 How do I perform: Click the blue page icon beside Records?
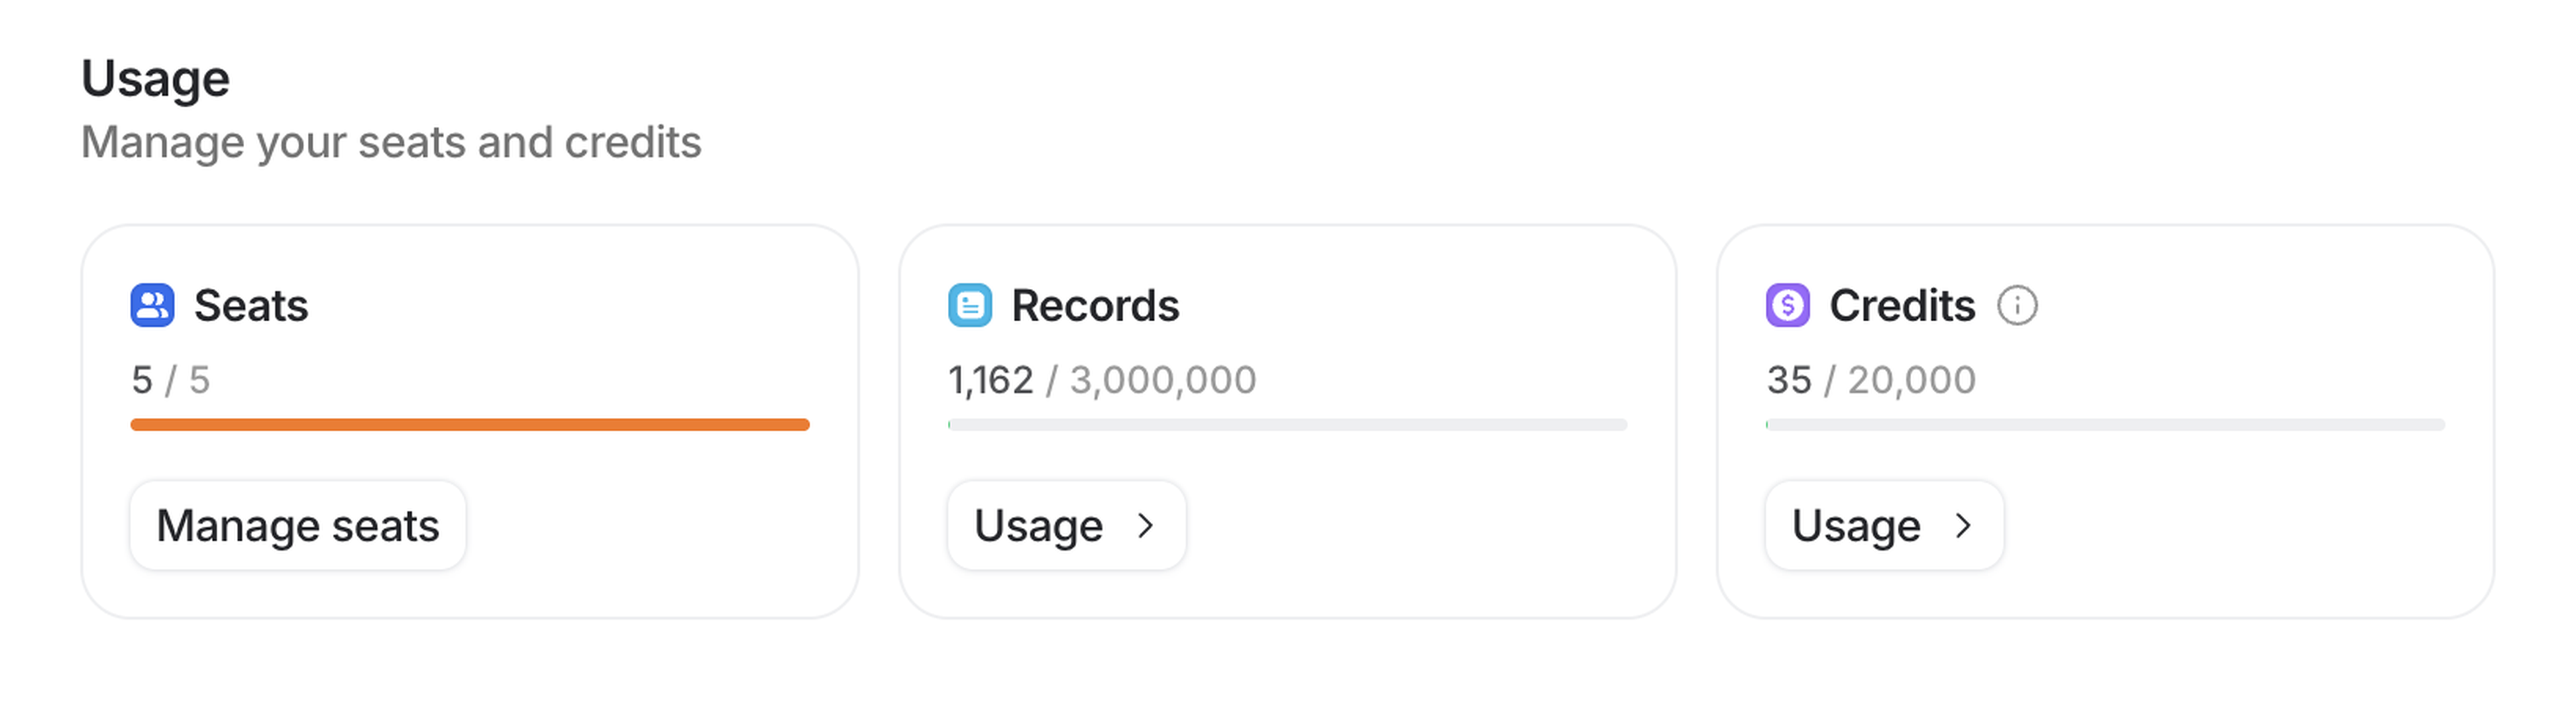(x=971, y=305)
